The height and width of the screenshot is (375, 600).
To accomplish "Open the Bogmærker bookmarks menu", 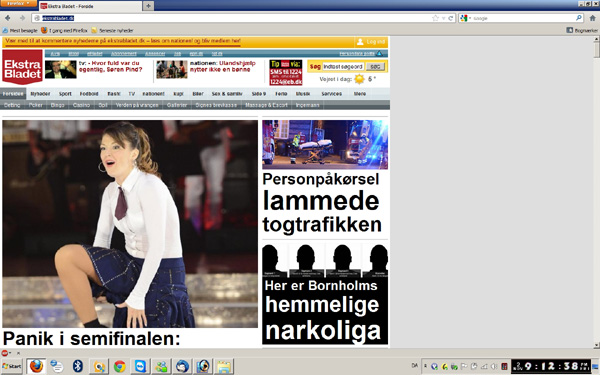I will (582, 30).
